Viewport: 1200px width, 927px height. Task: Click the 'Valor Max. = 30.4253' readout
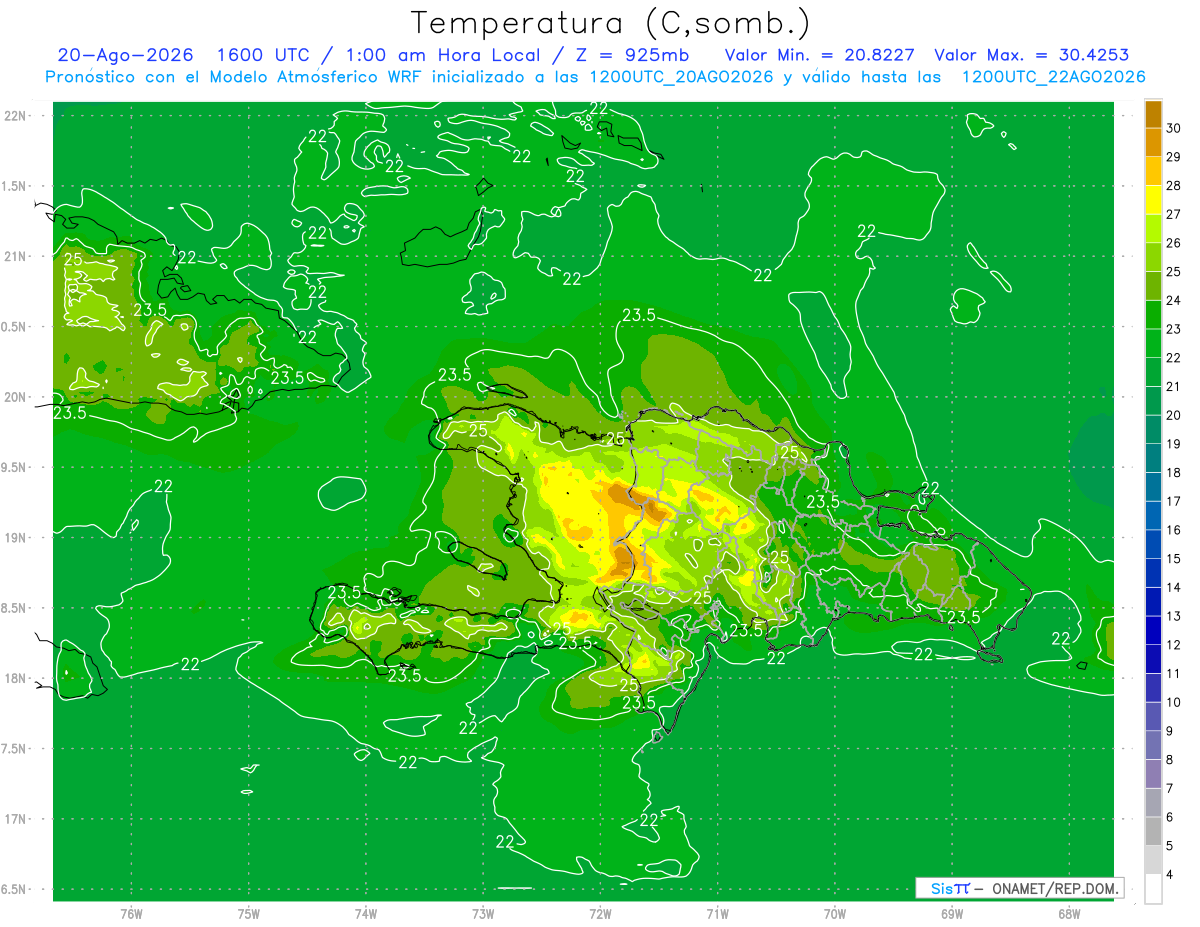(1032, 56)
